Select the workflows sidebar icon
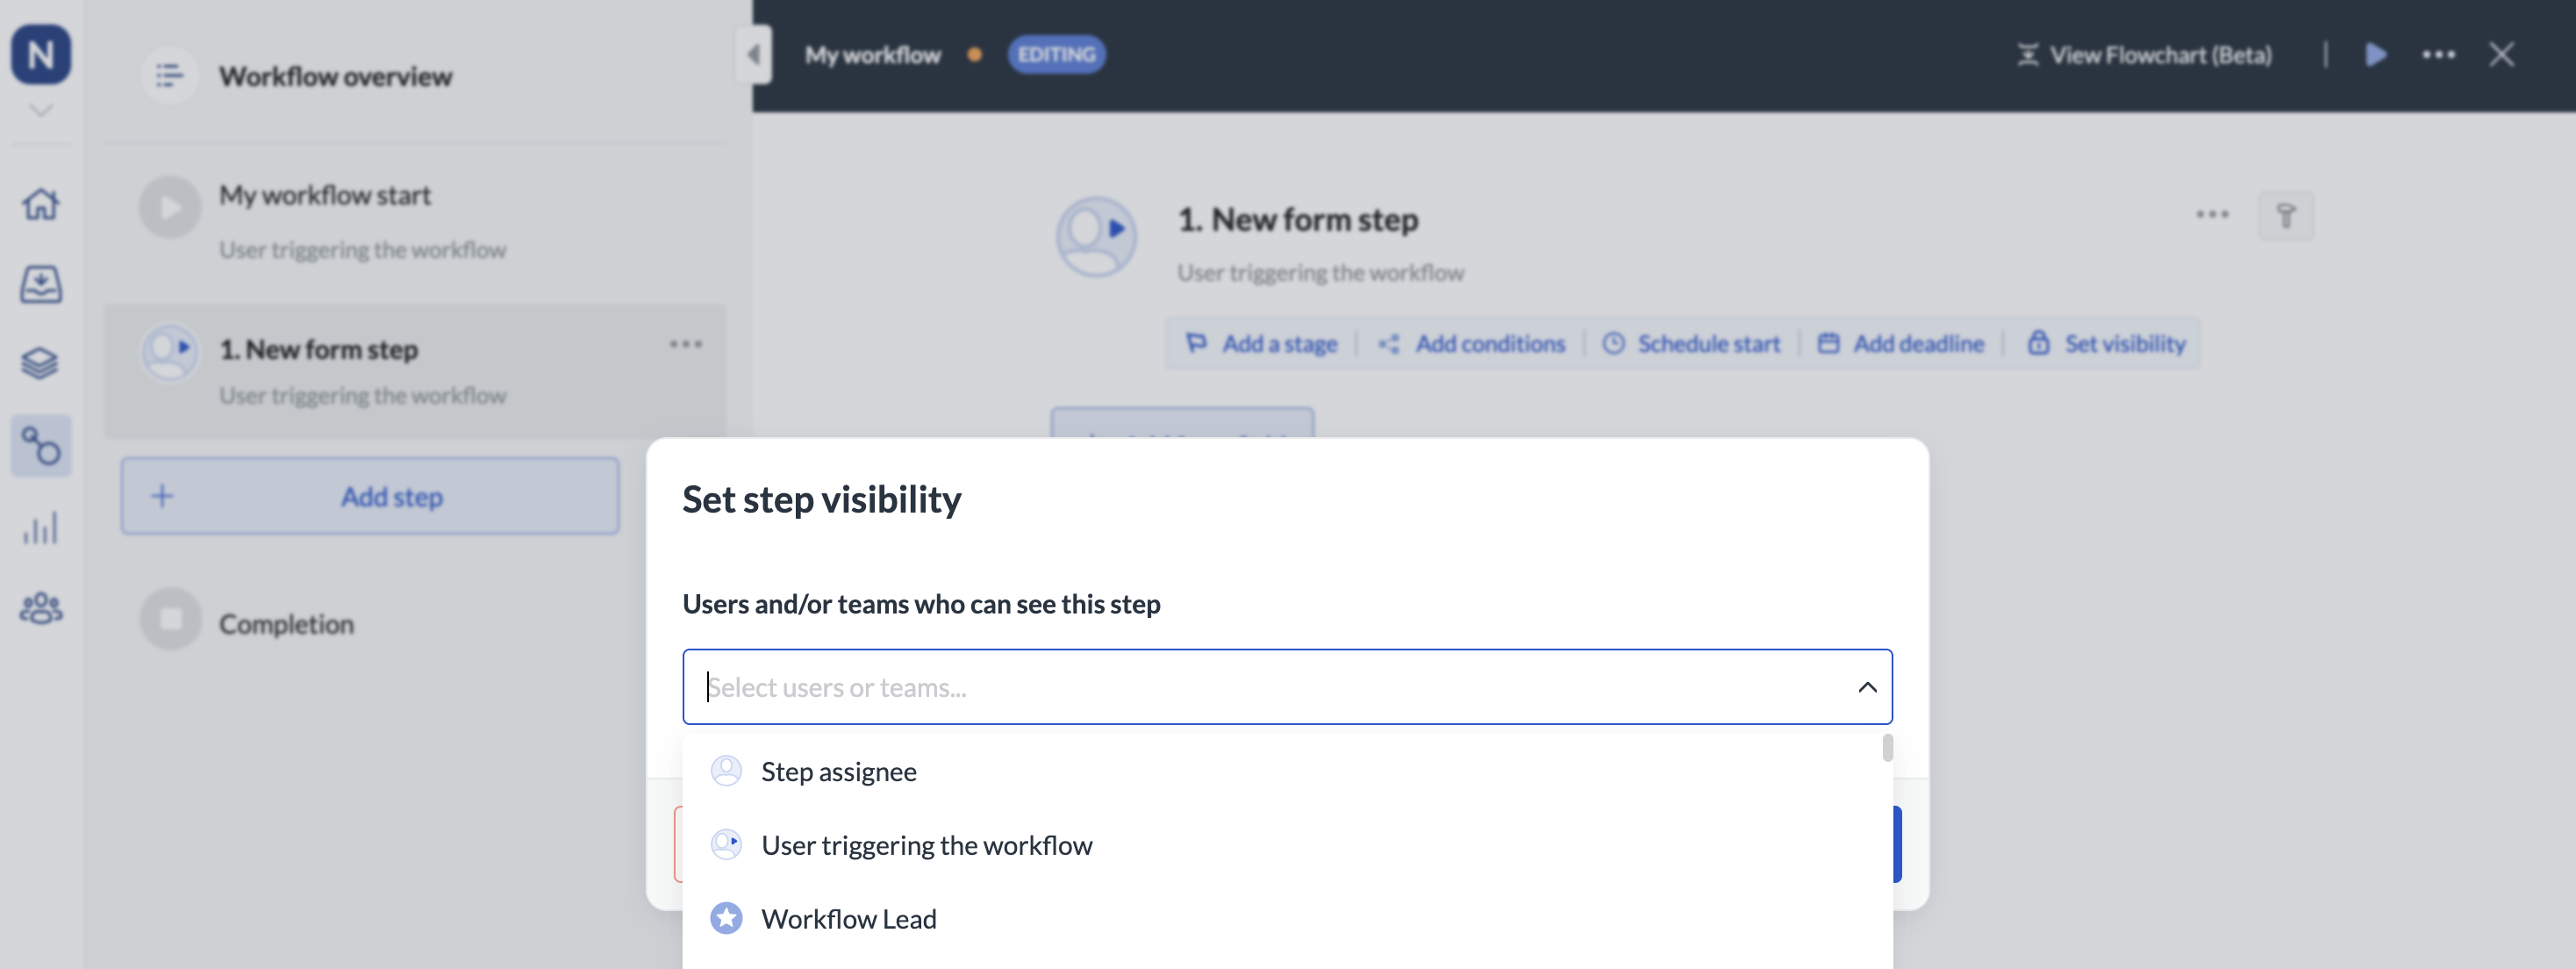 (41, 446)
